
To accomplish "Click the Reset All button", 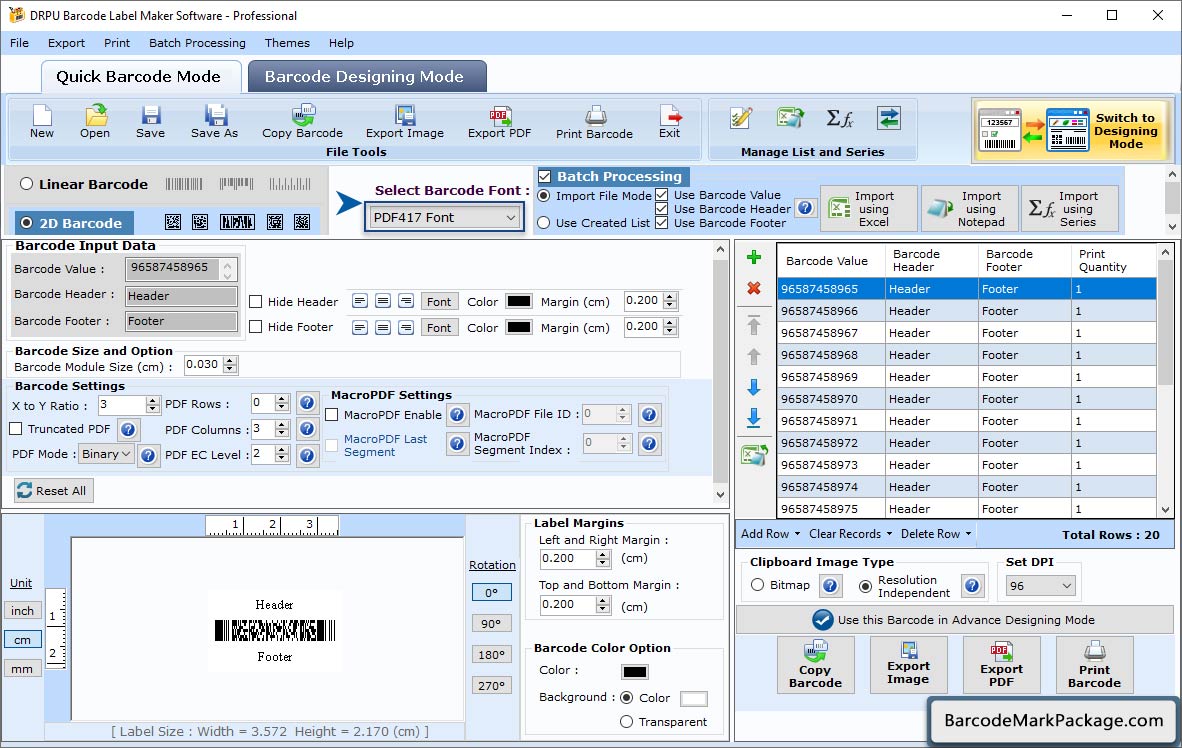I will click(53, 491).
